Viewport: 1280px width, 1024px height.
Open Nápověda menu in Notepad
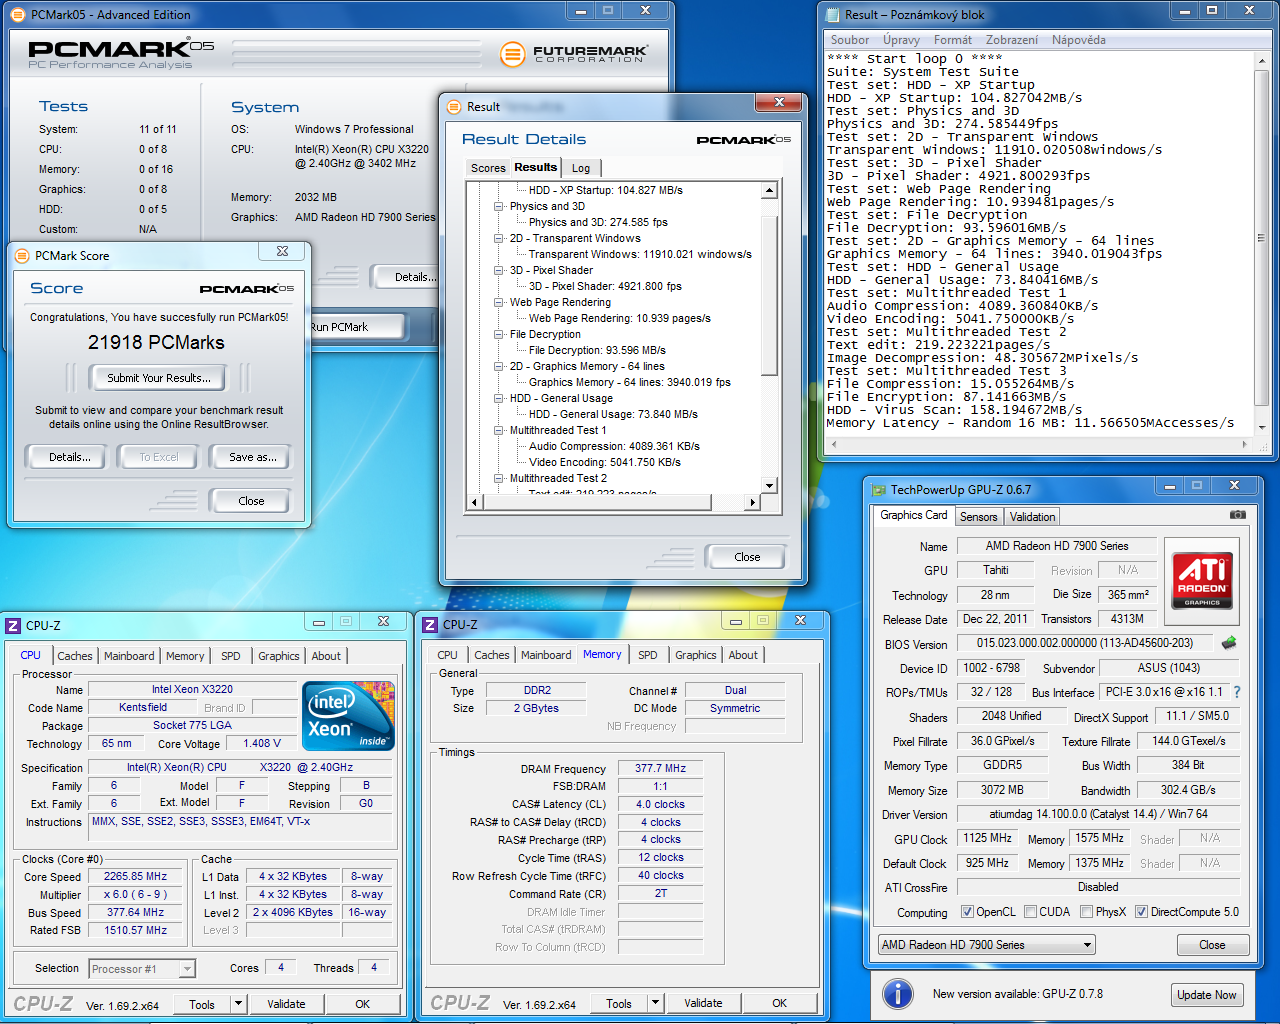click(1079, 40)
